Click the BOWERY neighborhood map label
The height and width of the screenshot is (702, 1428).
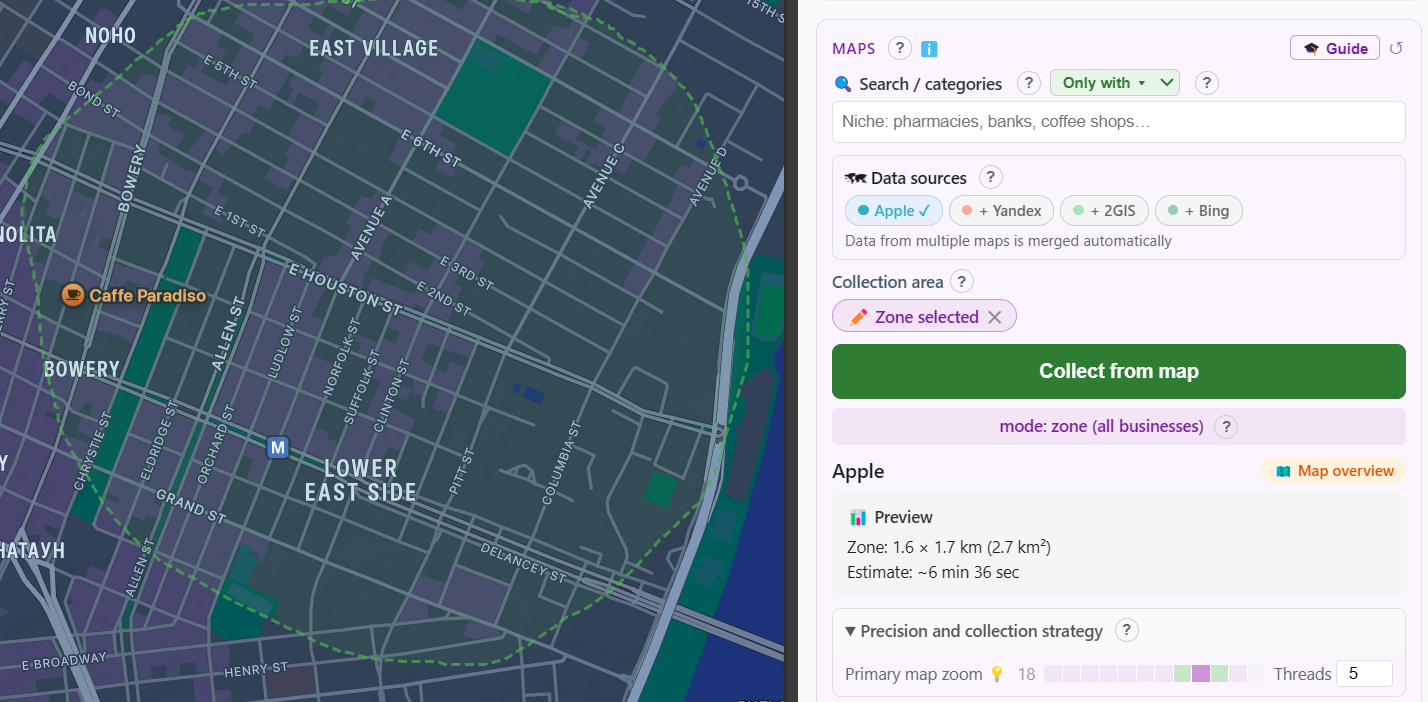click(x=82, y=369)
